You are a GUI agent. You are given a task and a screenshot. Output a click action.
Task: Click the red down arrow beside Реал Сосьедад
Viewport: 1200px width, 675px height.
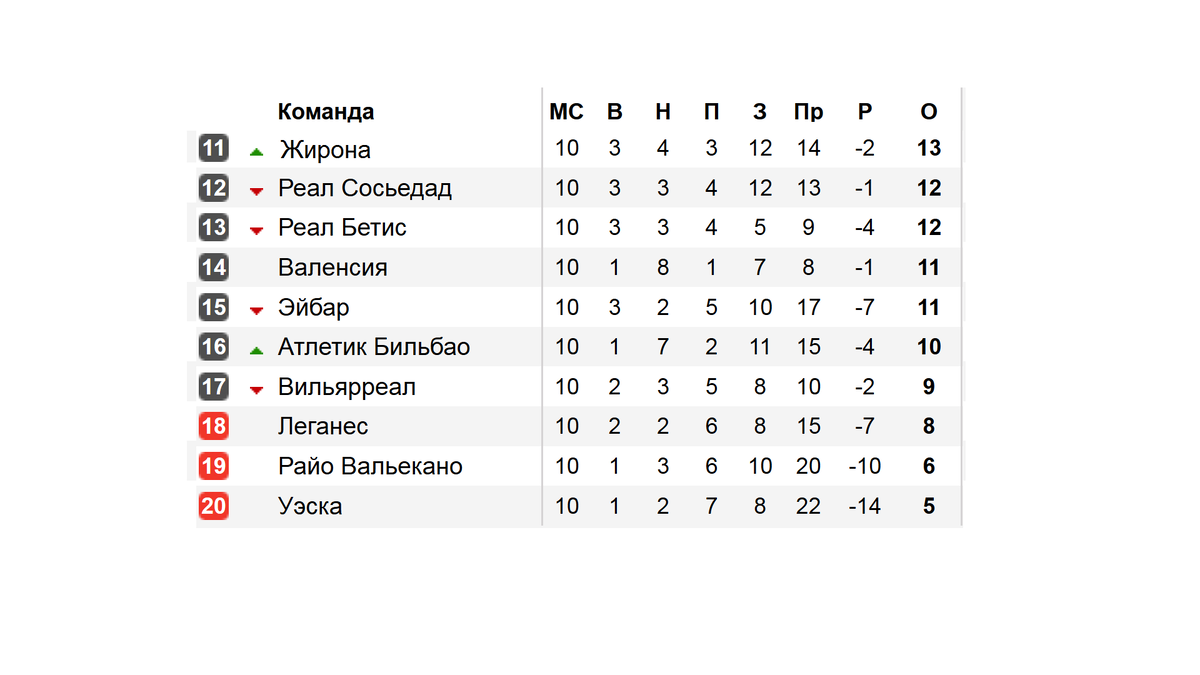click(x=256, y=191)
